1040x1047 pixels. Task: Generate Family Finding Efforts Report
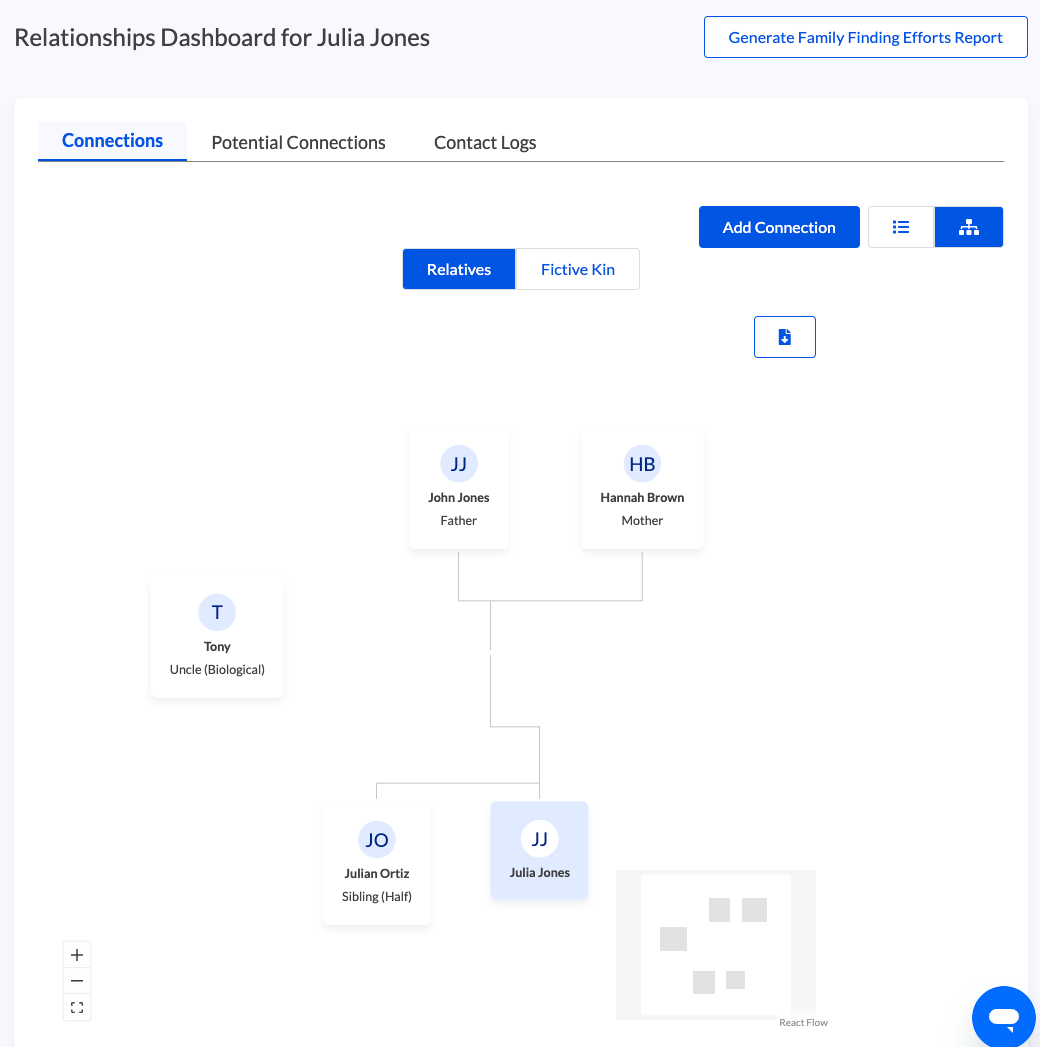(x=865, y=37)
